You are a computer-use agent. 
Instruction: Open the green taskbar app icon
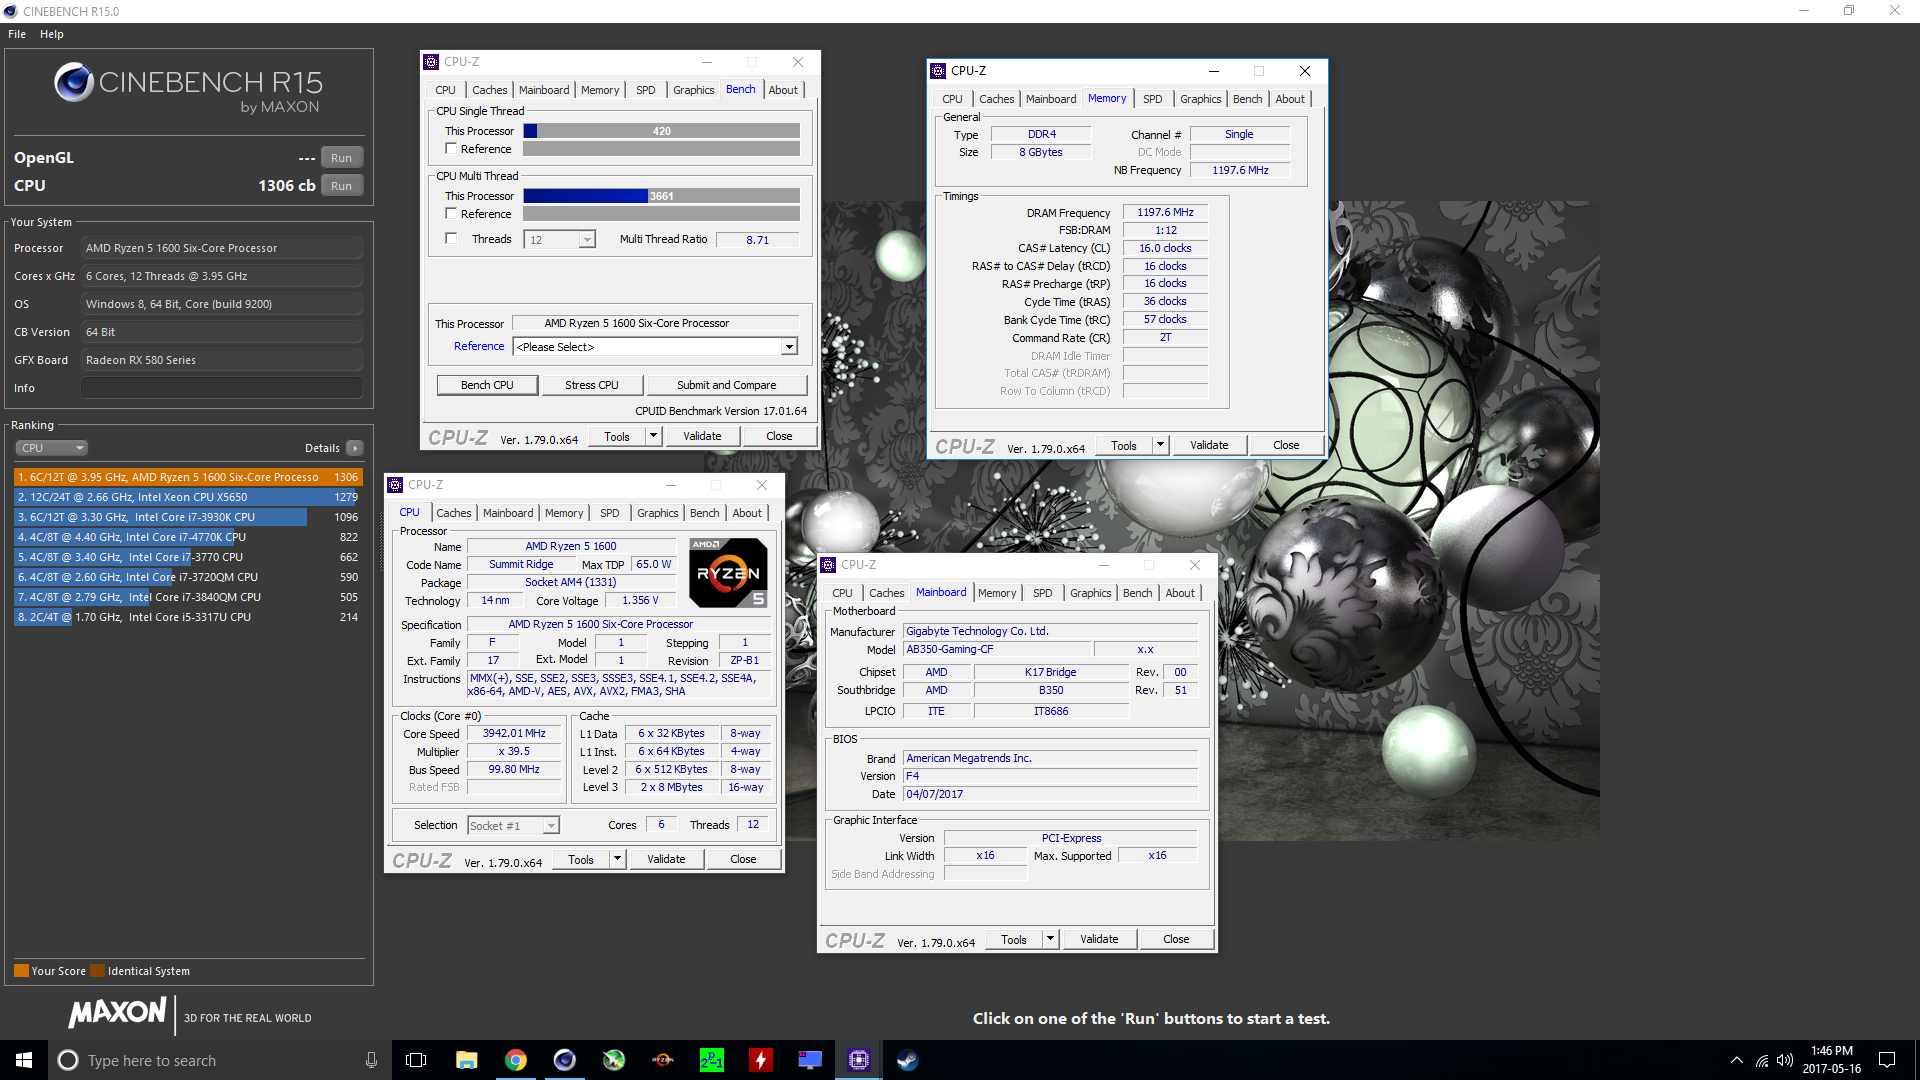pos(712,1060)
